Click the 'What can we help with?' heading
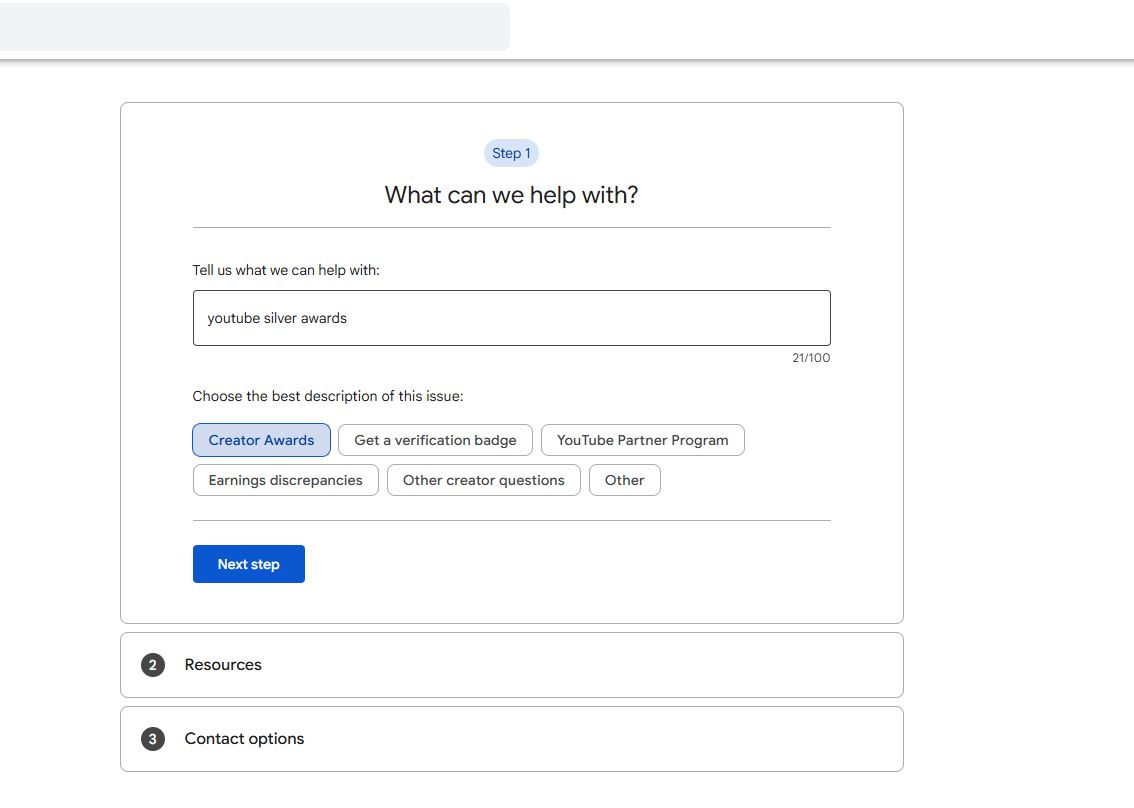Image resolution: width=1134 pixels, height=808 pixels. (x=511, y=195)
